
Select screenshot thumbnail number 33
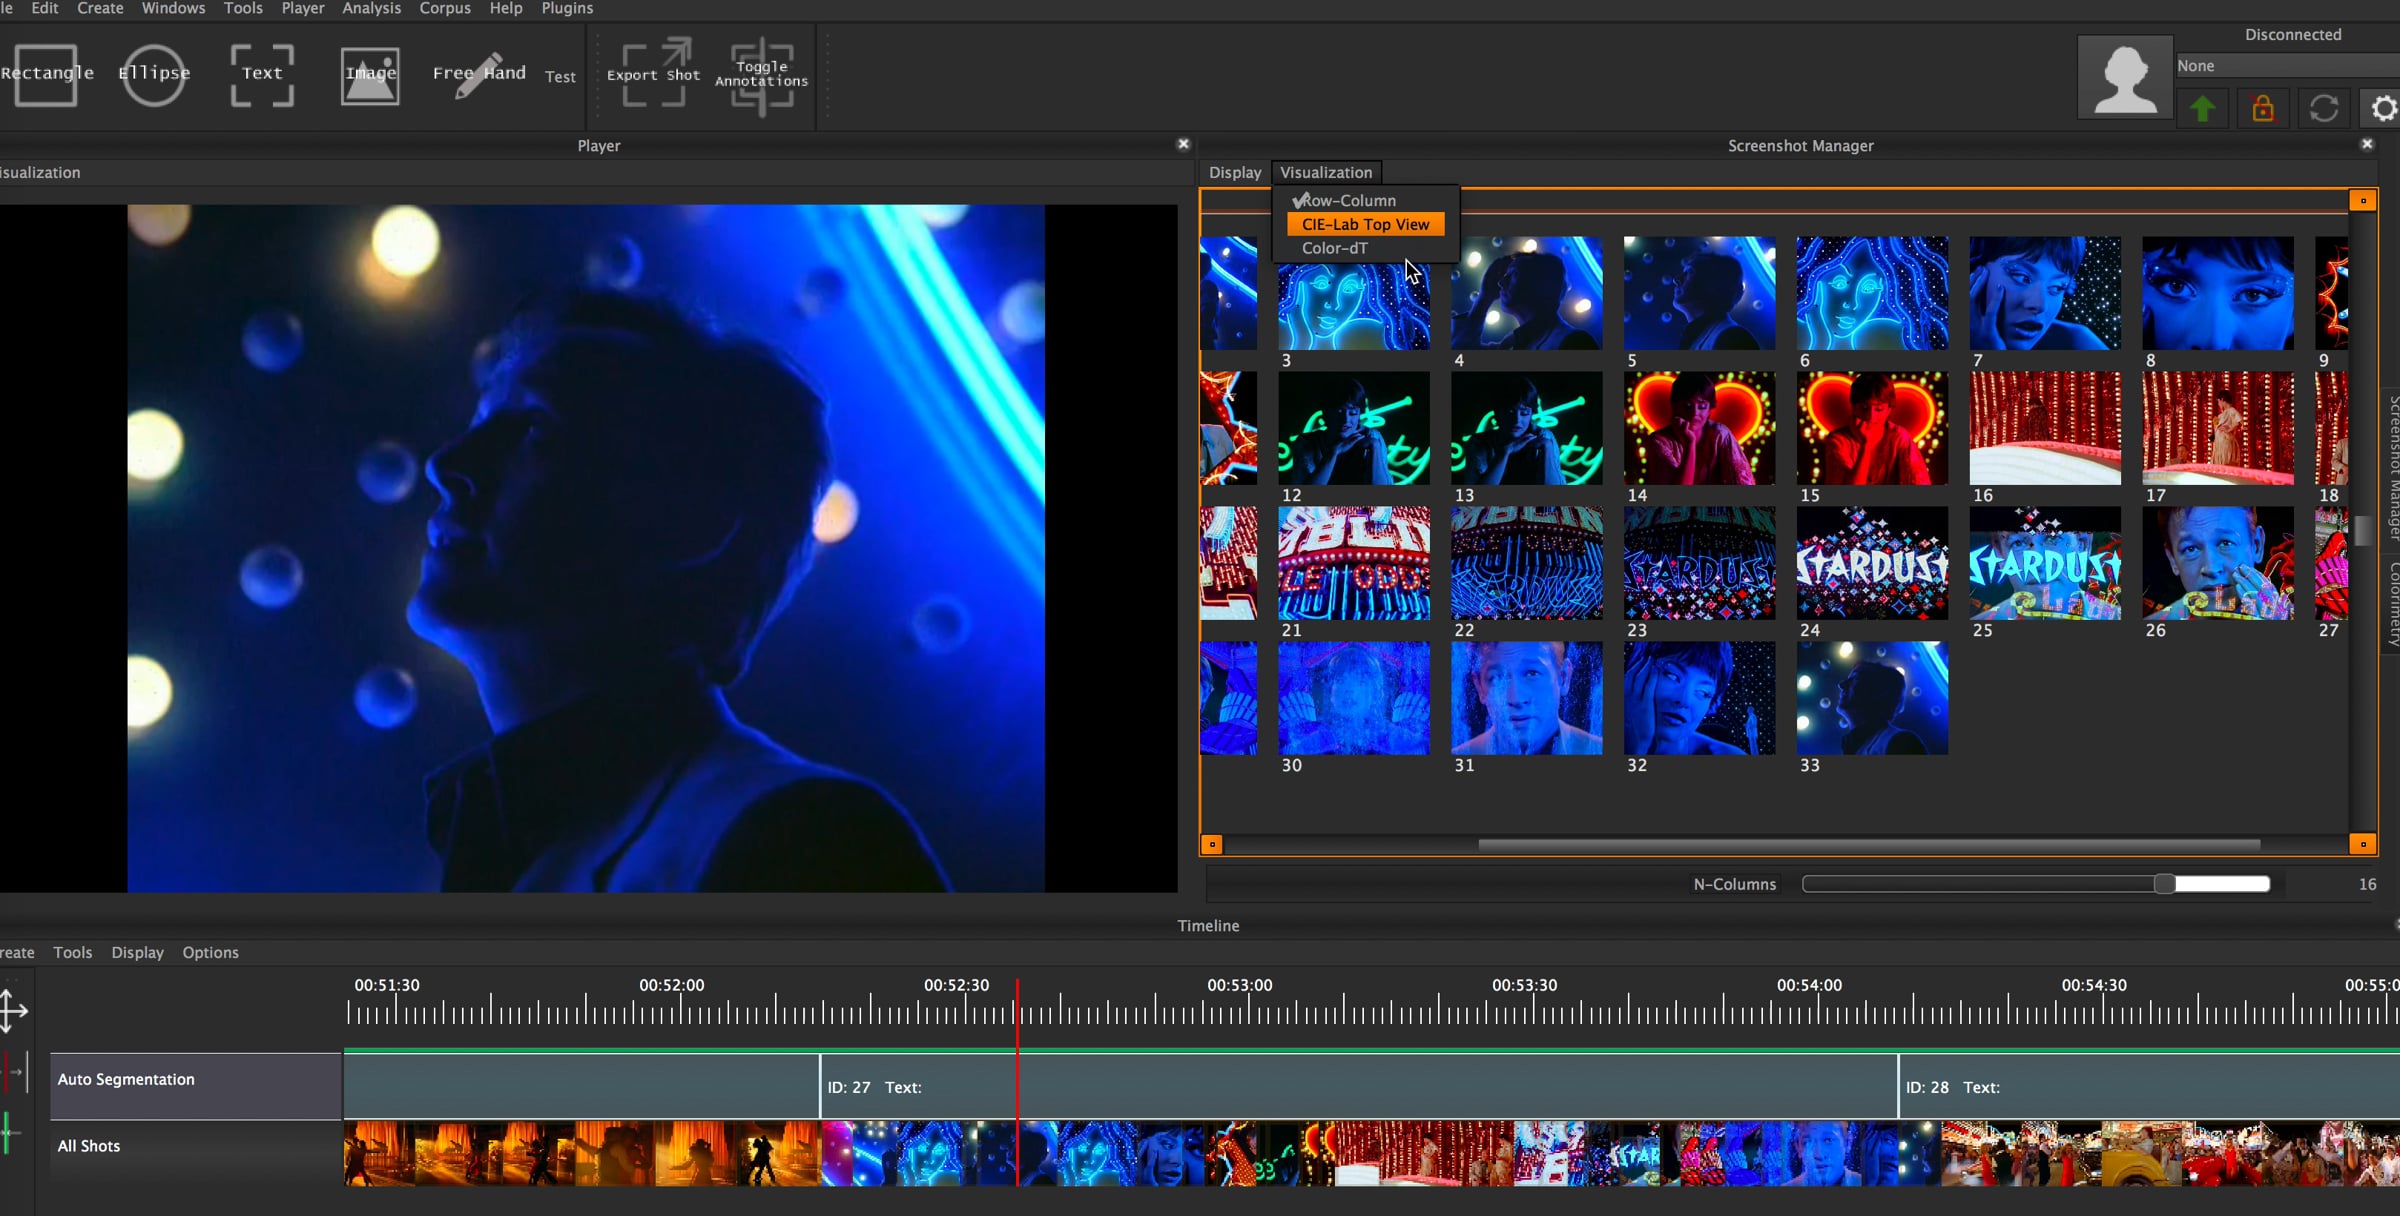pyautogui.click(x=1872, y=698)
